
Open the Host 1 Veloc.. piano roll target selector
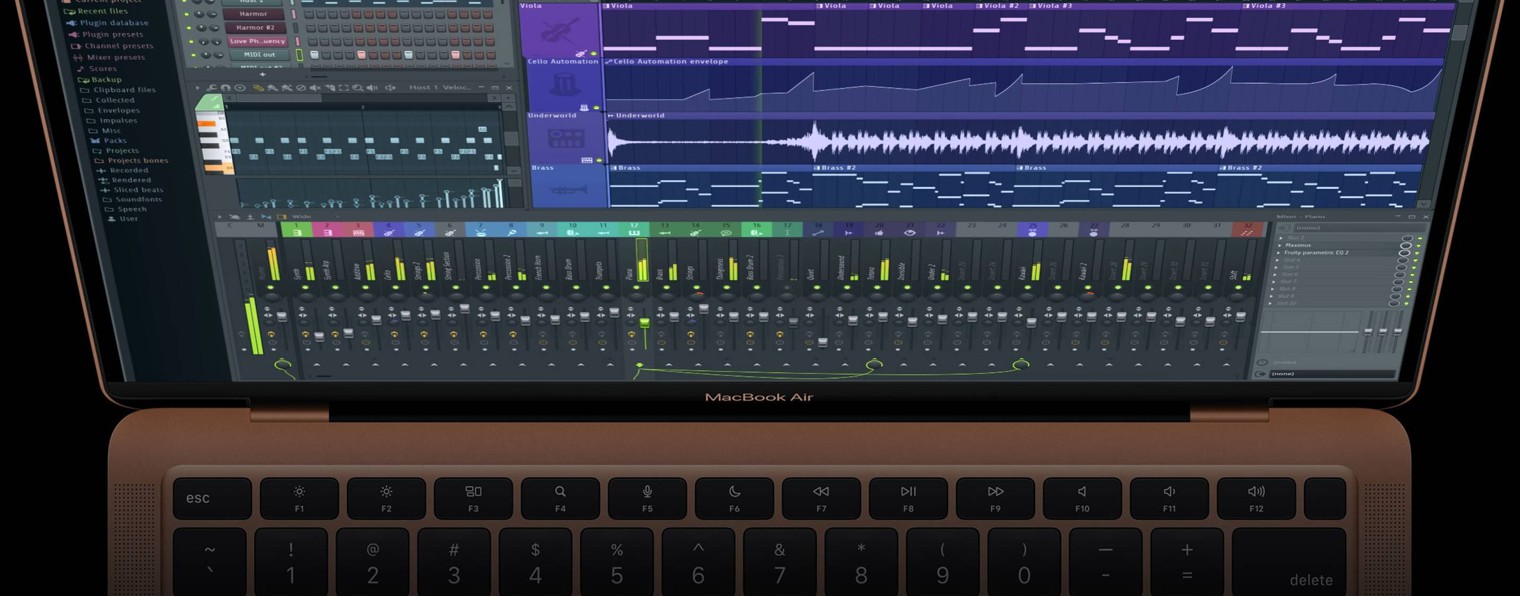[x=438, y=88]
